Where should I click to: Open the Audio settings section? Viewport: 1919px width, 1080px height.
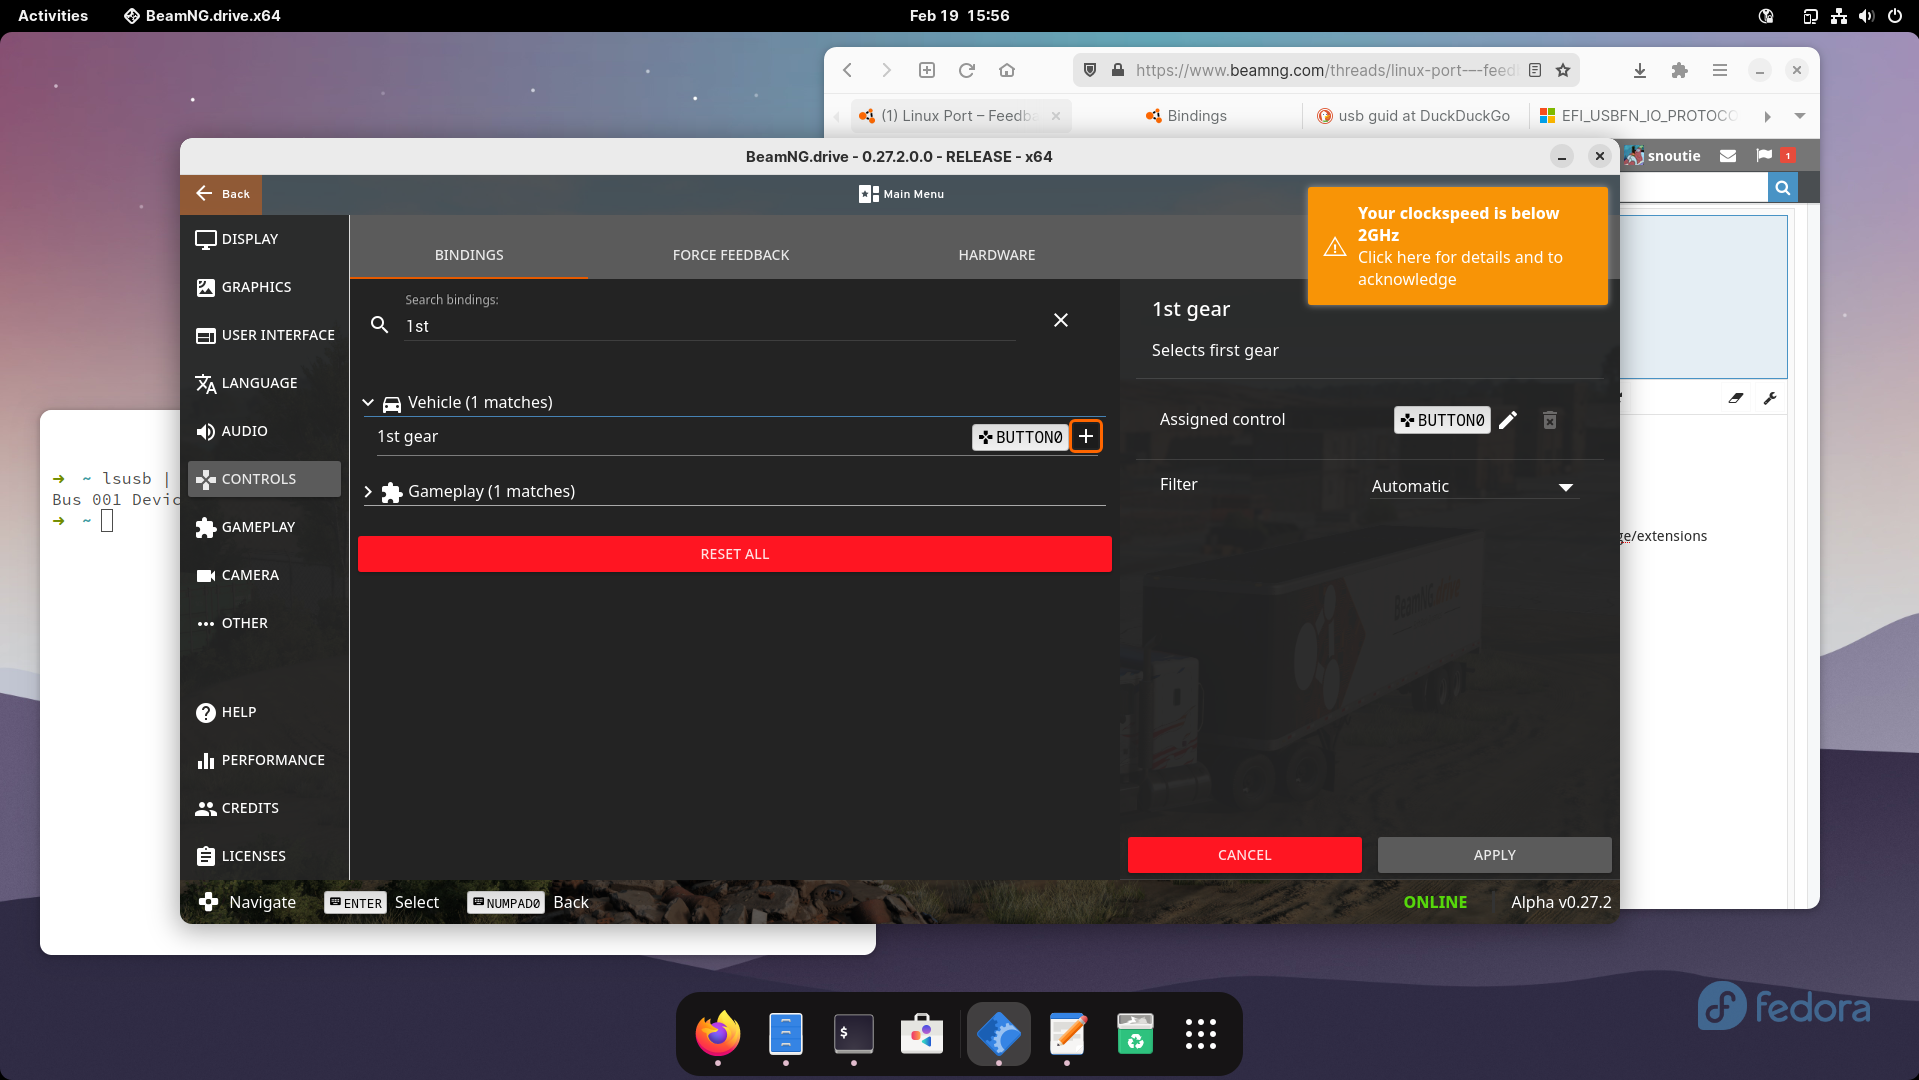tap(265, 431)
